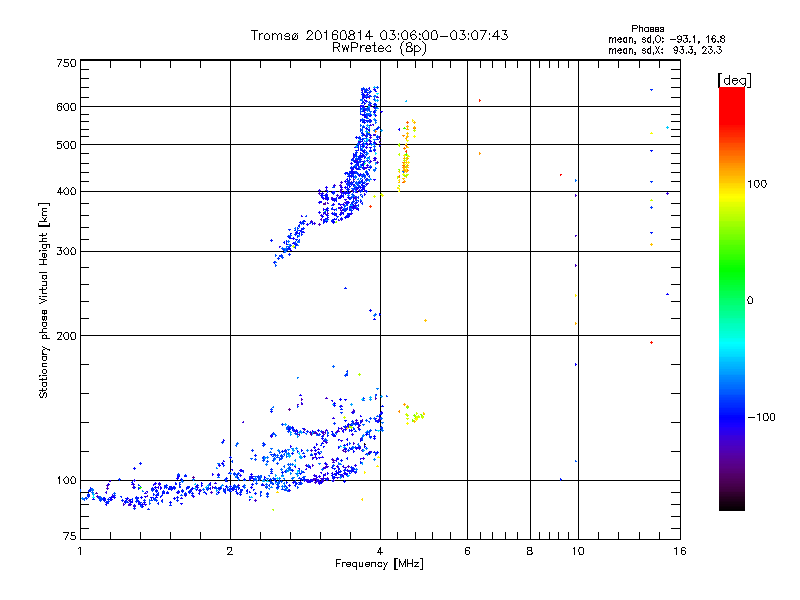Click the "Frequency [MHz]" x-axis label
The width and height of the screenshot is (800, 600).
point(379,564)
